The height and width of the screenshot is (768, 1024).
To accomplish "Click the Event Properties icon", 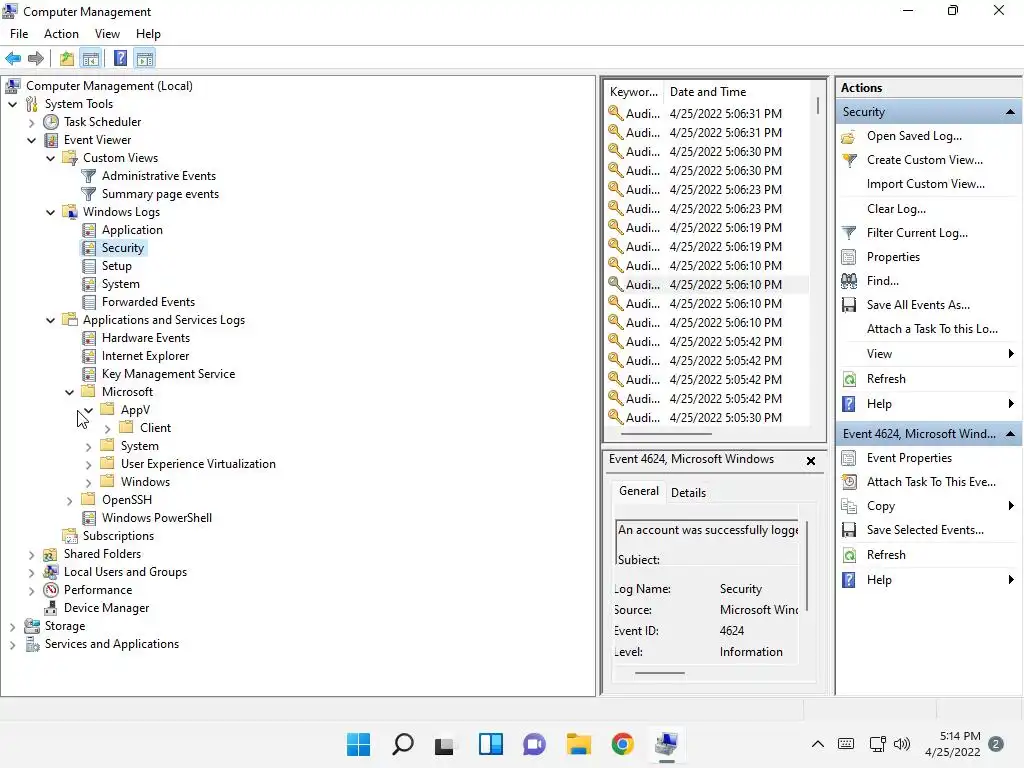I will pos(849,458).
